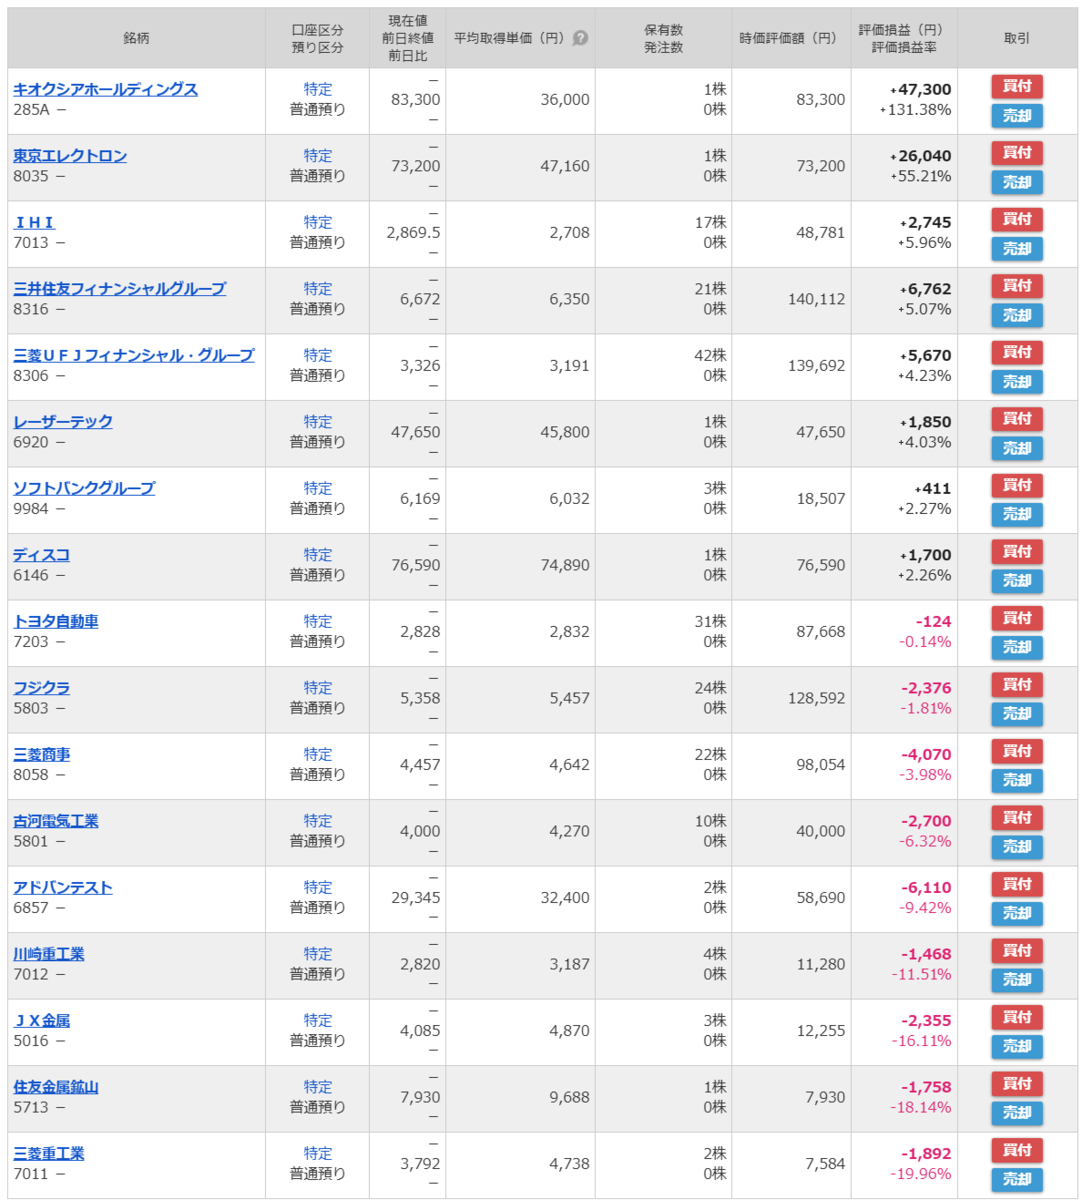Click 売却 button for キオクシアホールディングス
The image size is (1082, 1200).
(x=1017, y=116)
